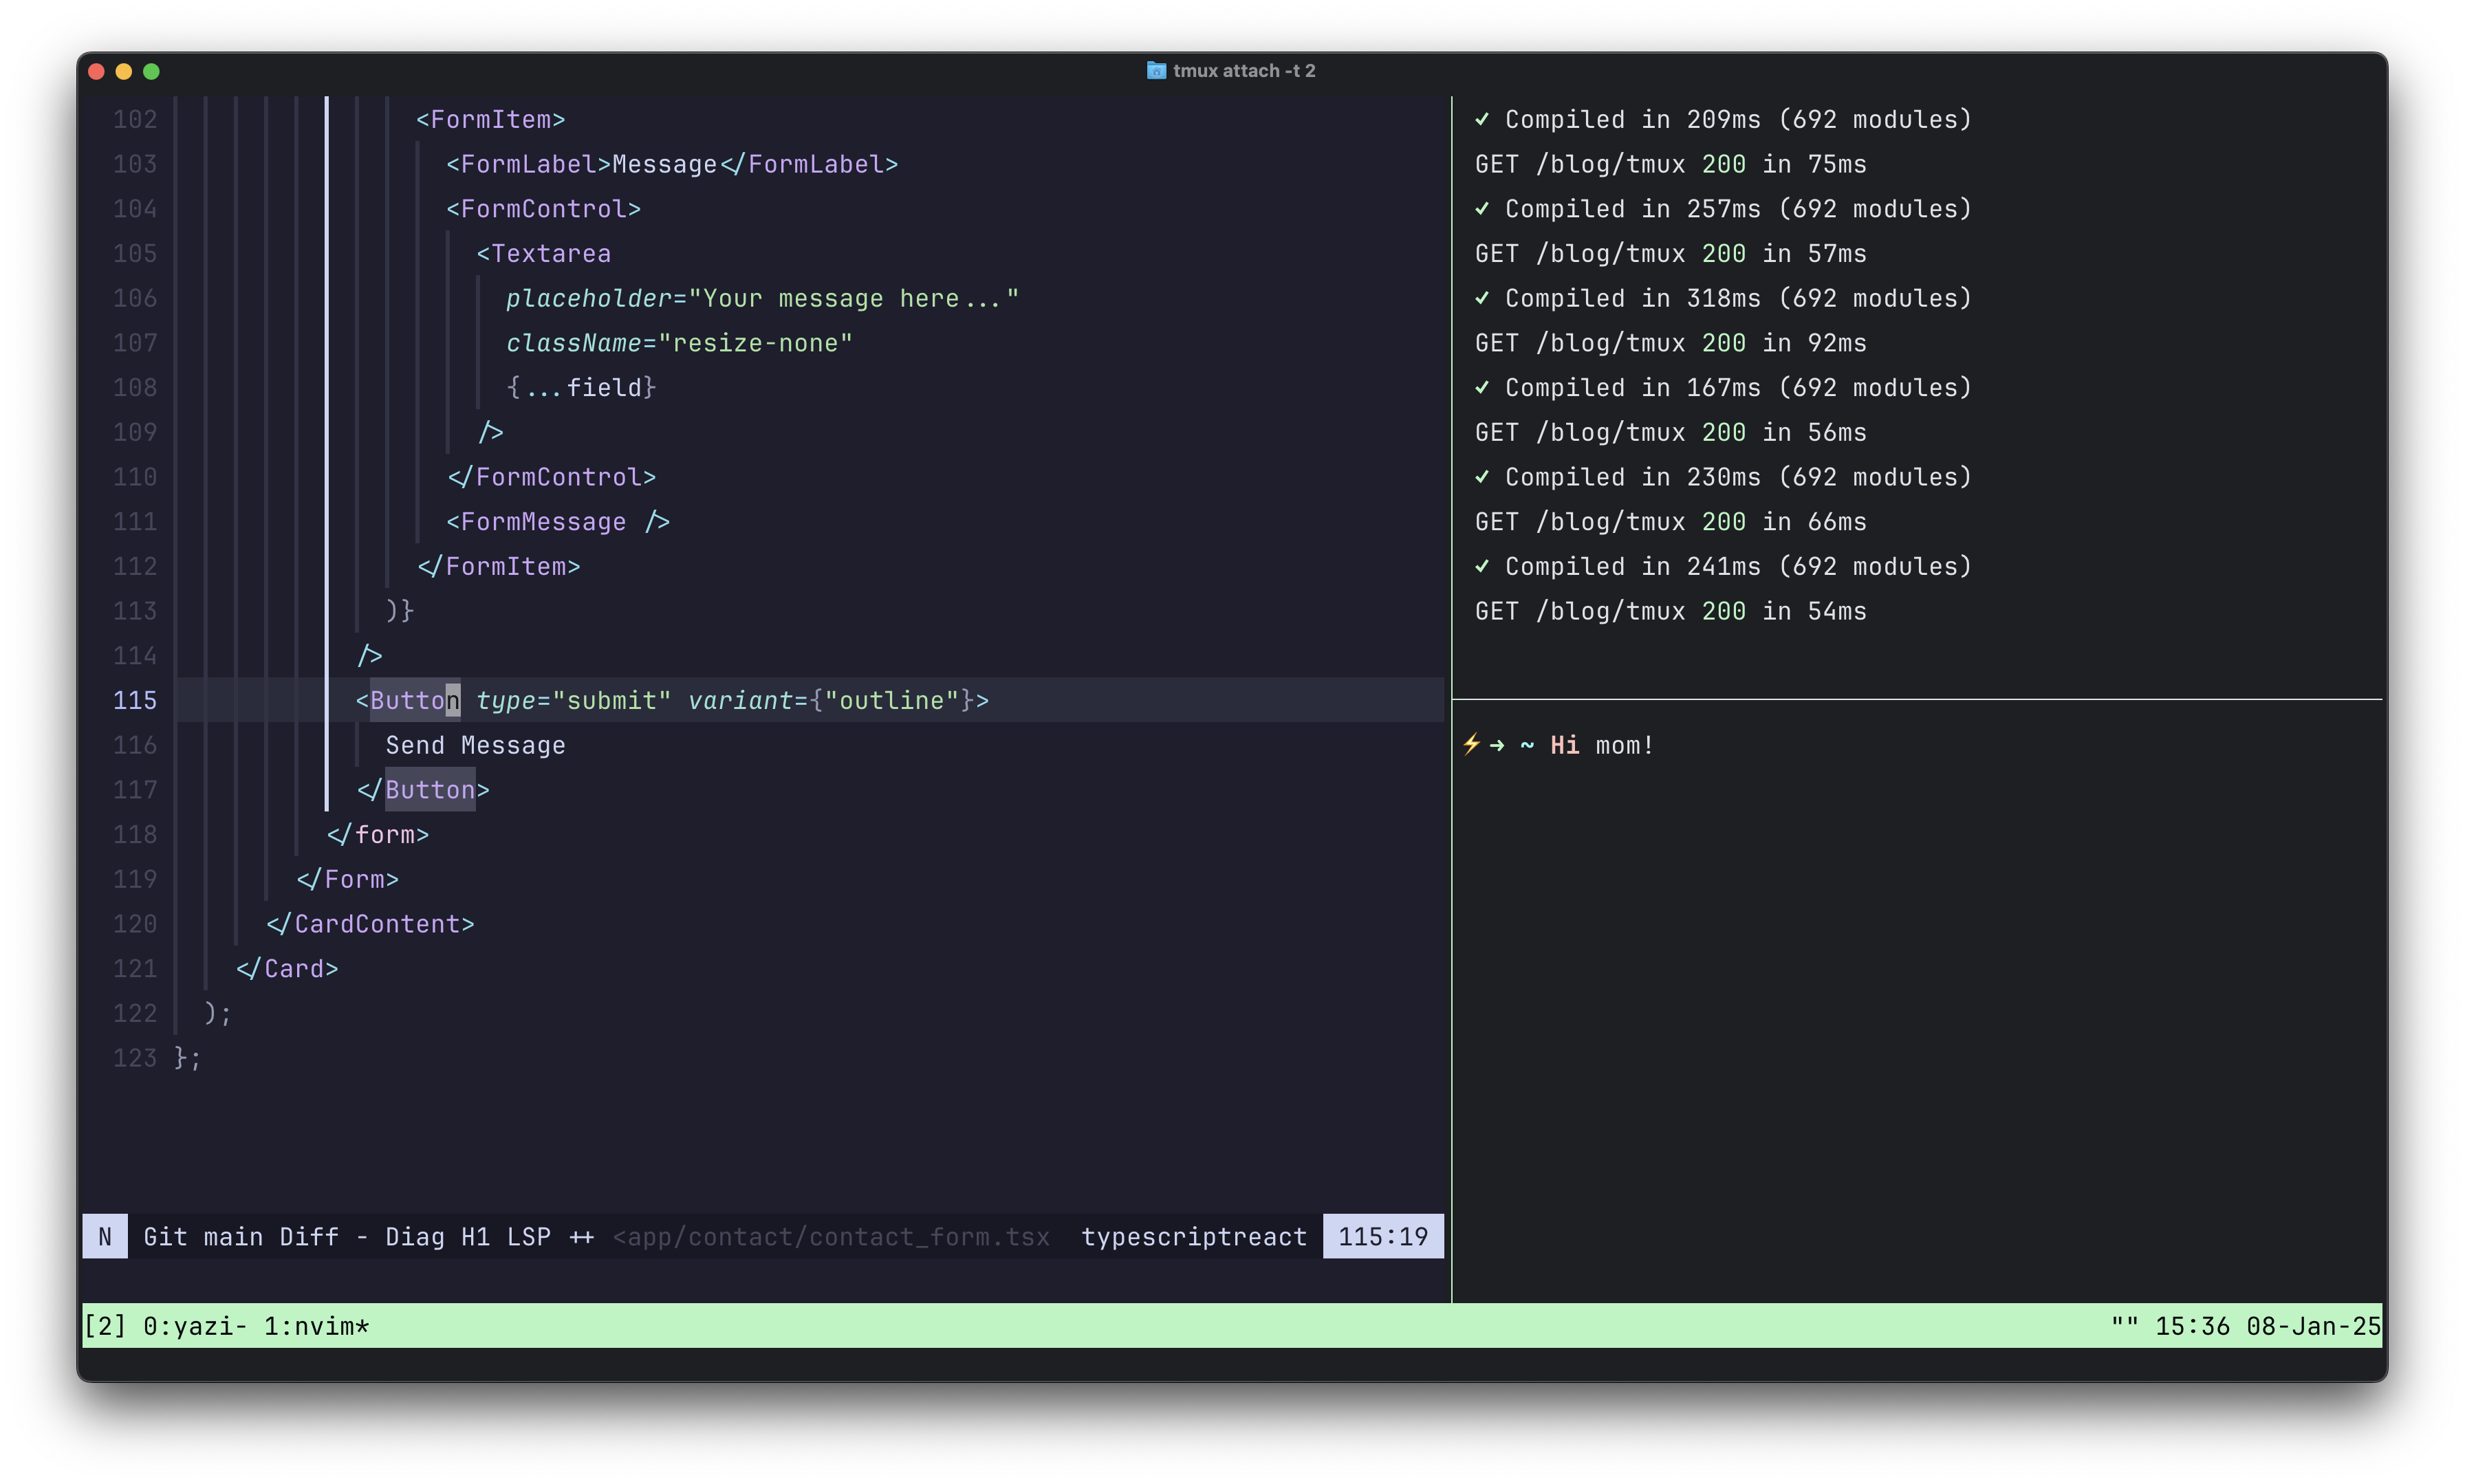The image size is (2465, 1484).
Task: Click the contact_form.tsx file path
Action: point(831,1237)
